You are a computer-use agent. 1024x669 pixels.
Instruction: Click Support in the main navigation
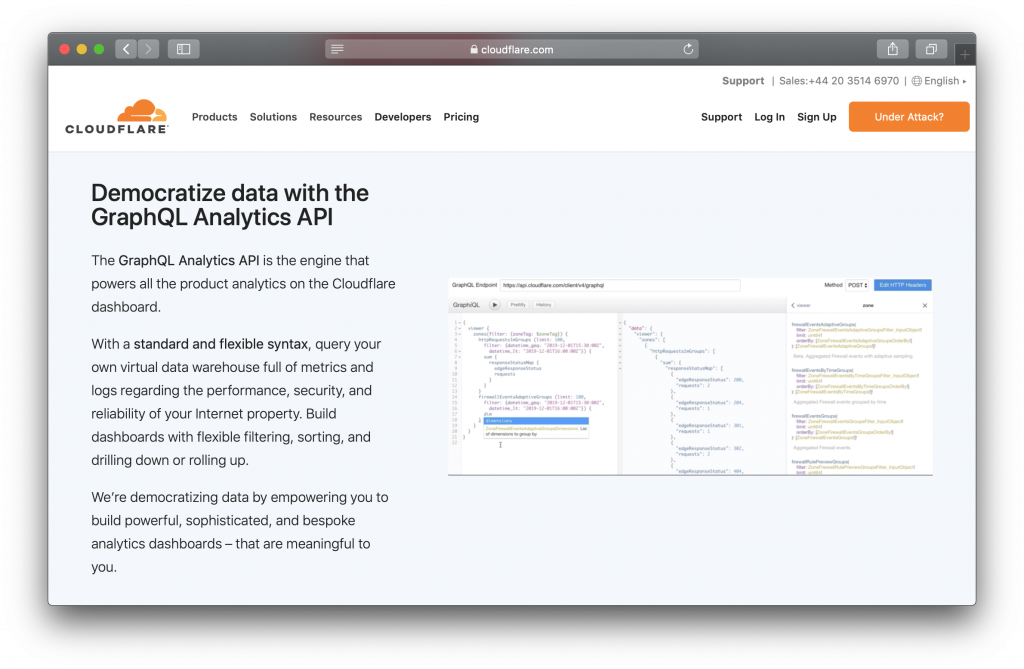coord(722,117)
